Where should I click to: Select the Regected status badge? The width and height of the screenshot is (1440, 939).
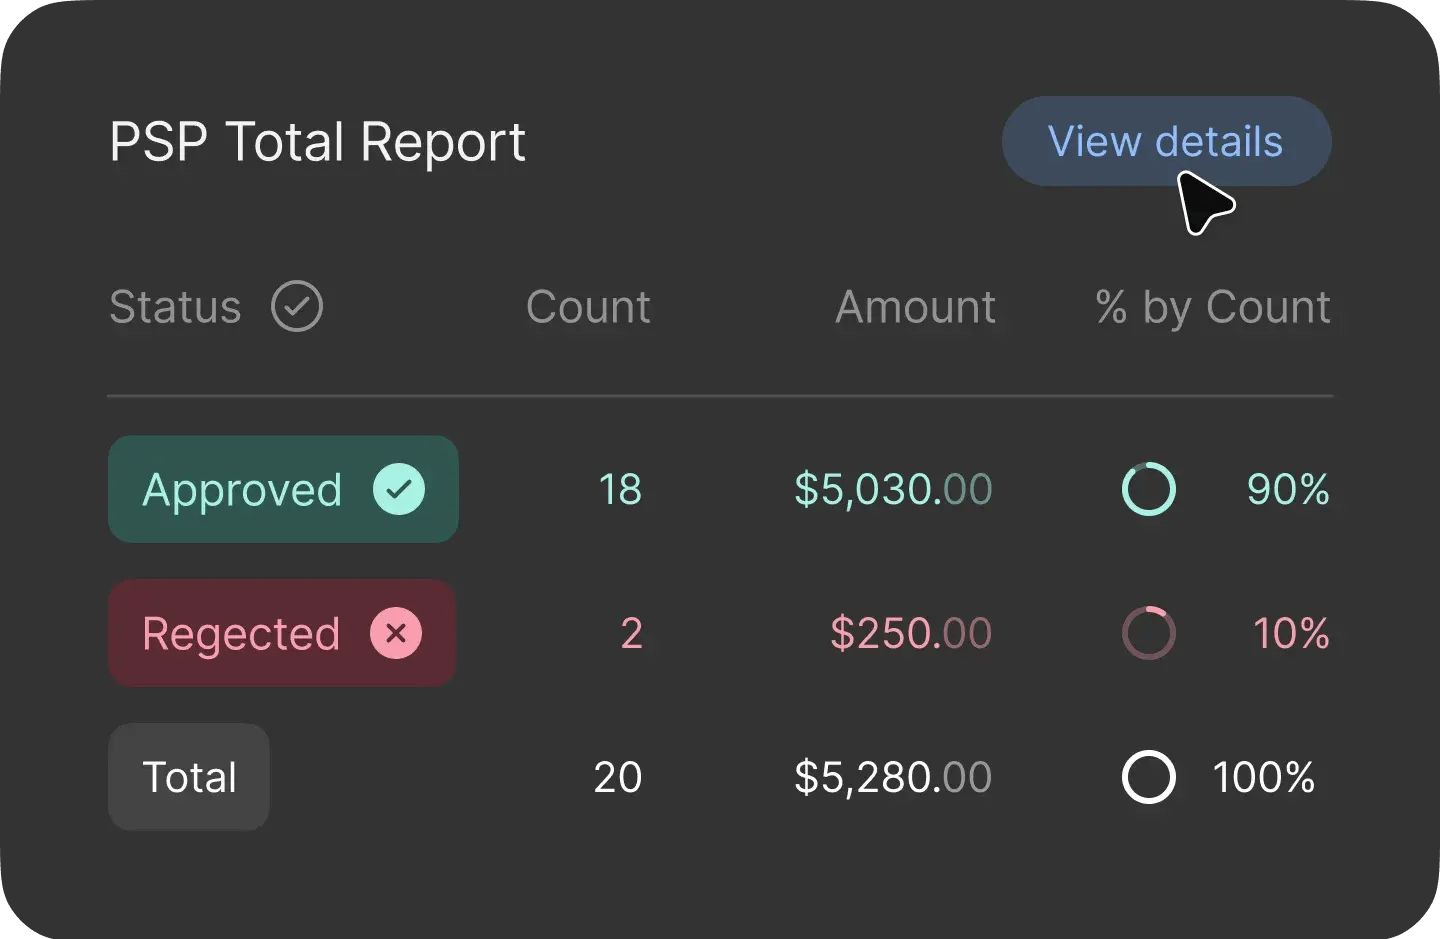282,633
